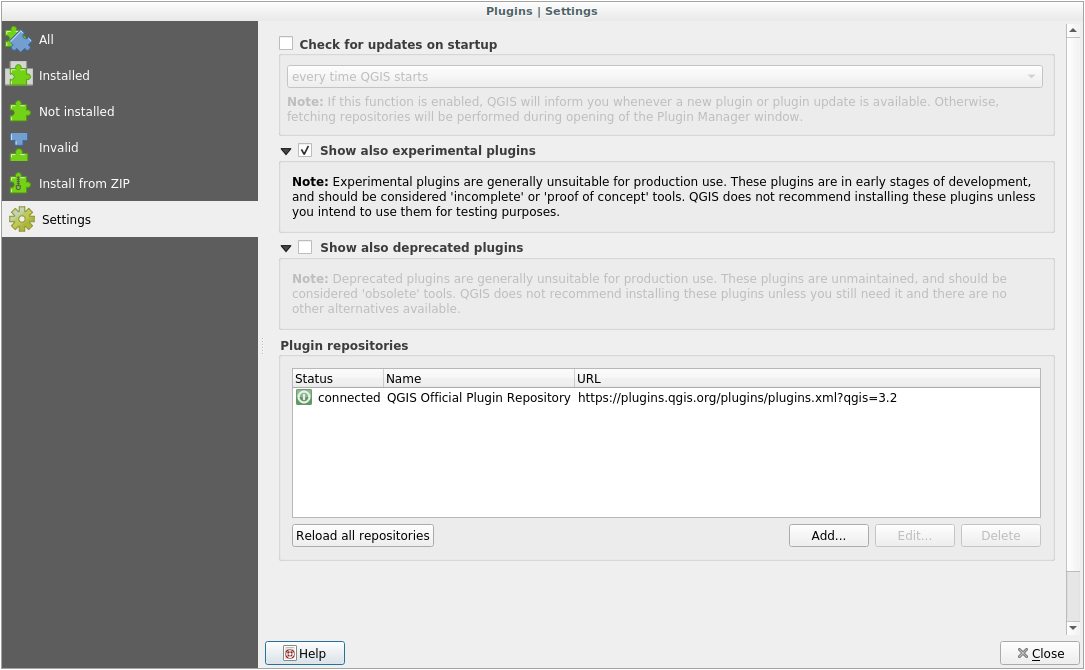Click the Settings breadcrumb label
The height and width of the screenshot is (670, 1085).
coord(571,11)
